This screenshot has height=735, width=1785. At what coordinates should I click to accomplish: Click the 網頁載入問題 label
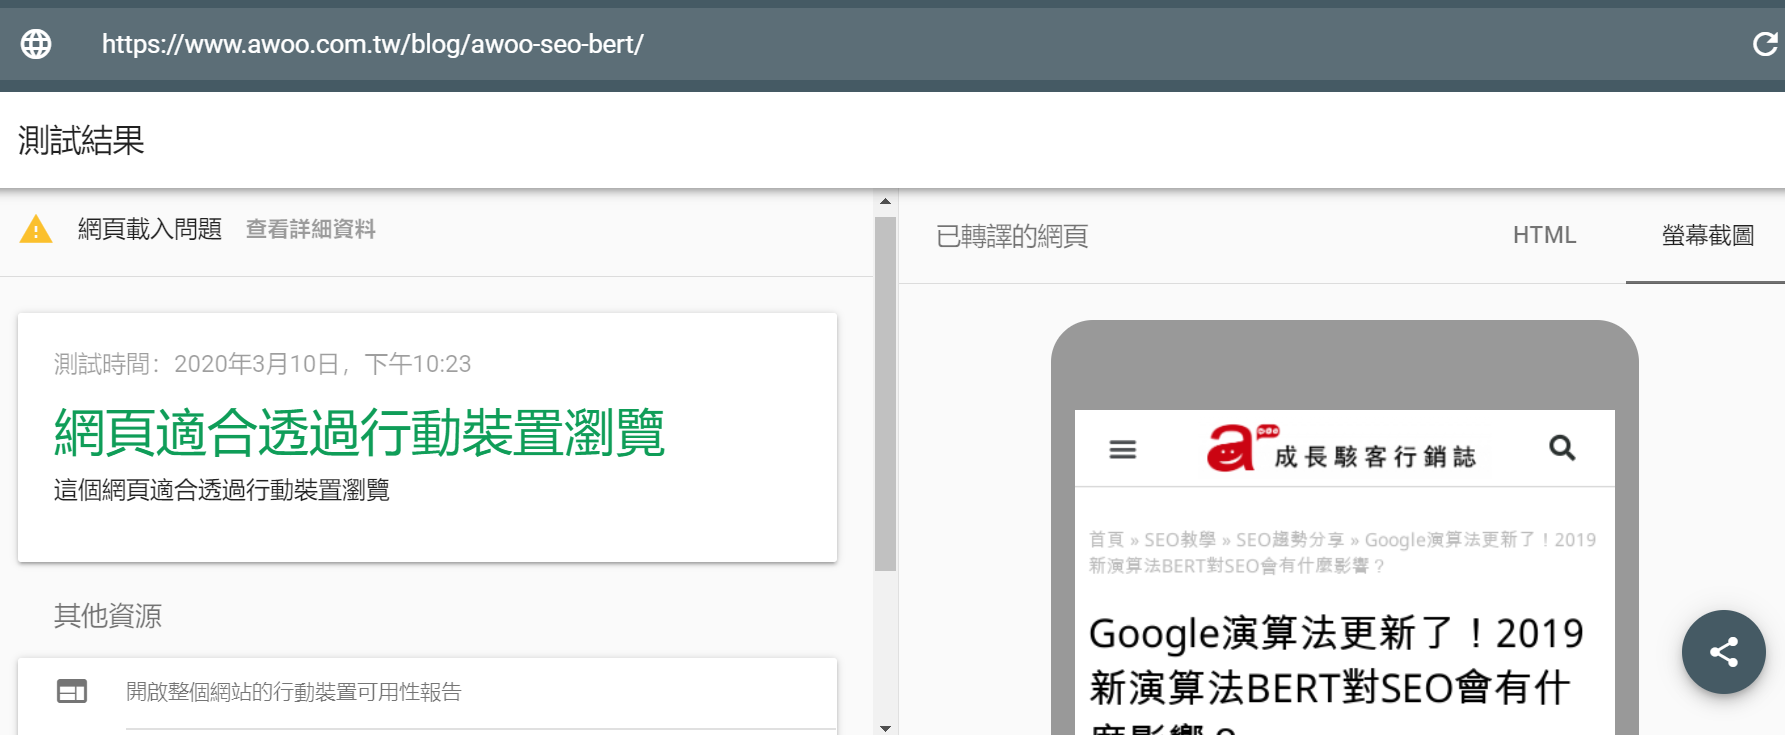[150, 230]
